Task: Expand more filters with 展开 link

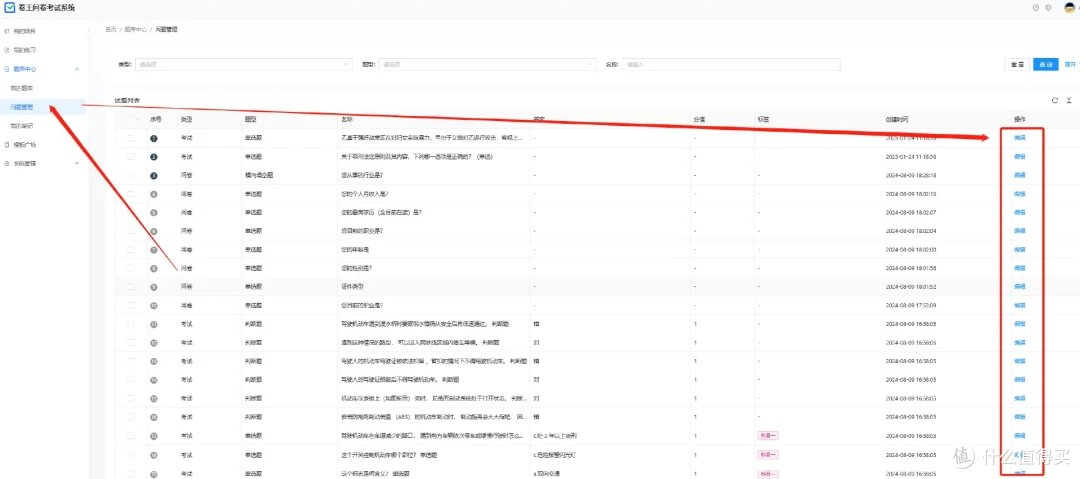Action: (x=1070, y=64)
